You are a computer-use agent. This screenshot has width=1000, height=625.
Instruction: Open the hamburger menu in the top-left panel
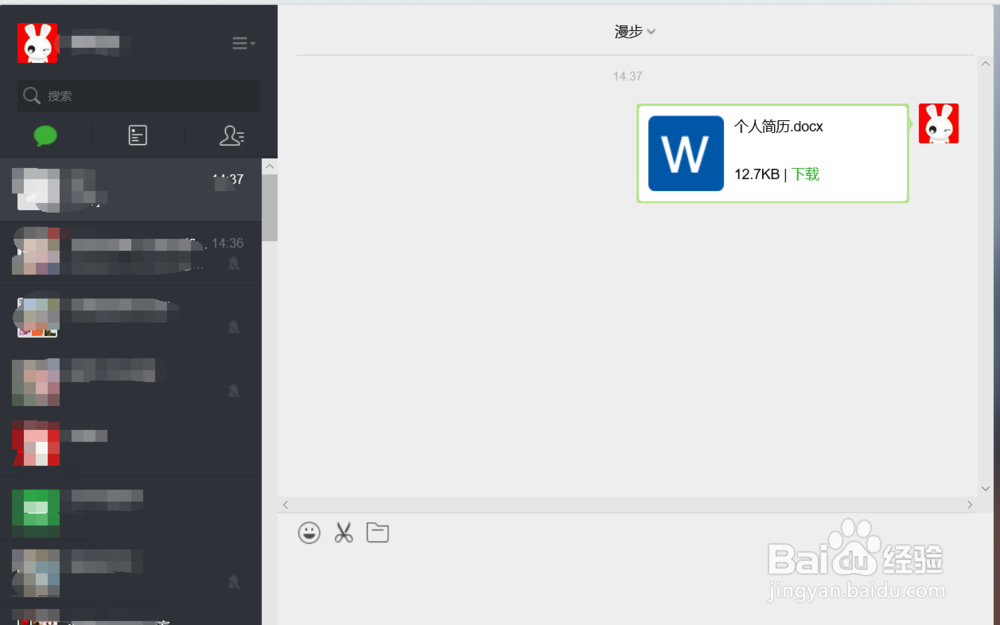[x=240, y=43]
